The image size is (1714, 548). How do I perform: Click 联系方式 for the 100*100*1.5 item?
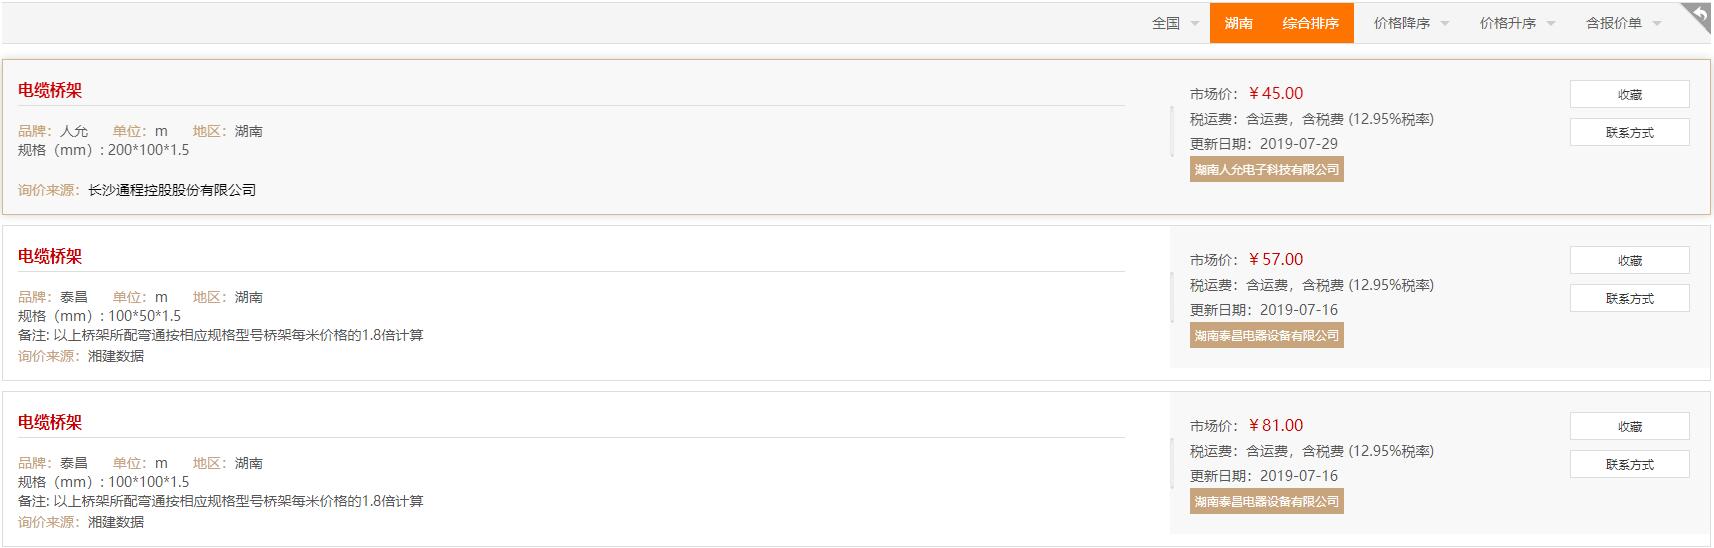1629,464
